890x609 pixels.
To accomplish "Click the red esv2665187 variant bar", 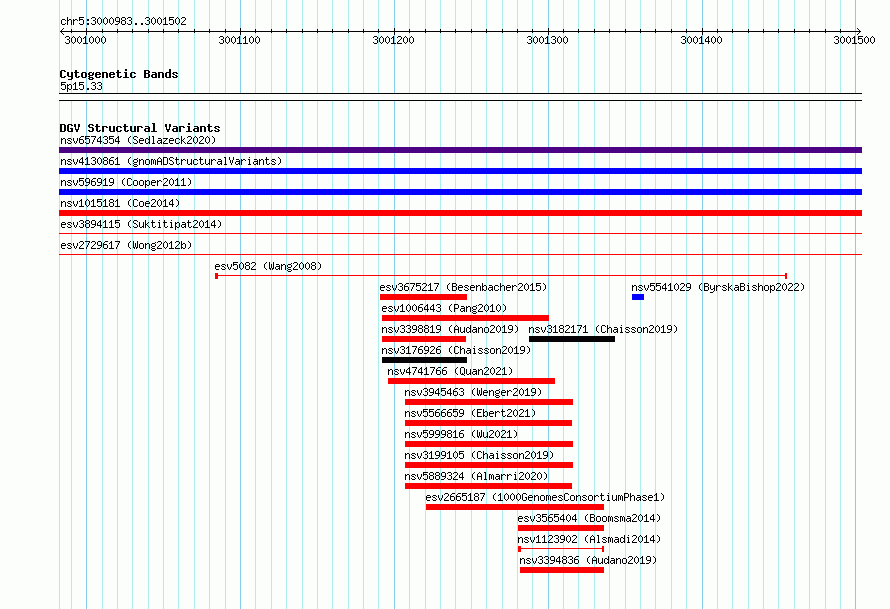I will pos(515,507).
